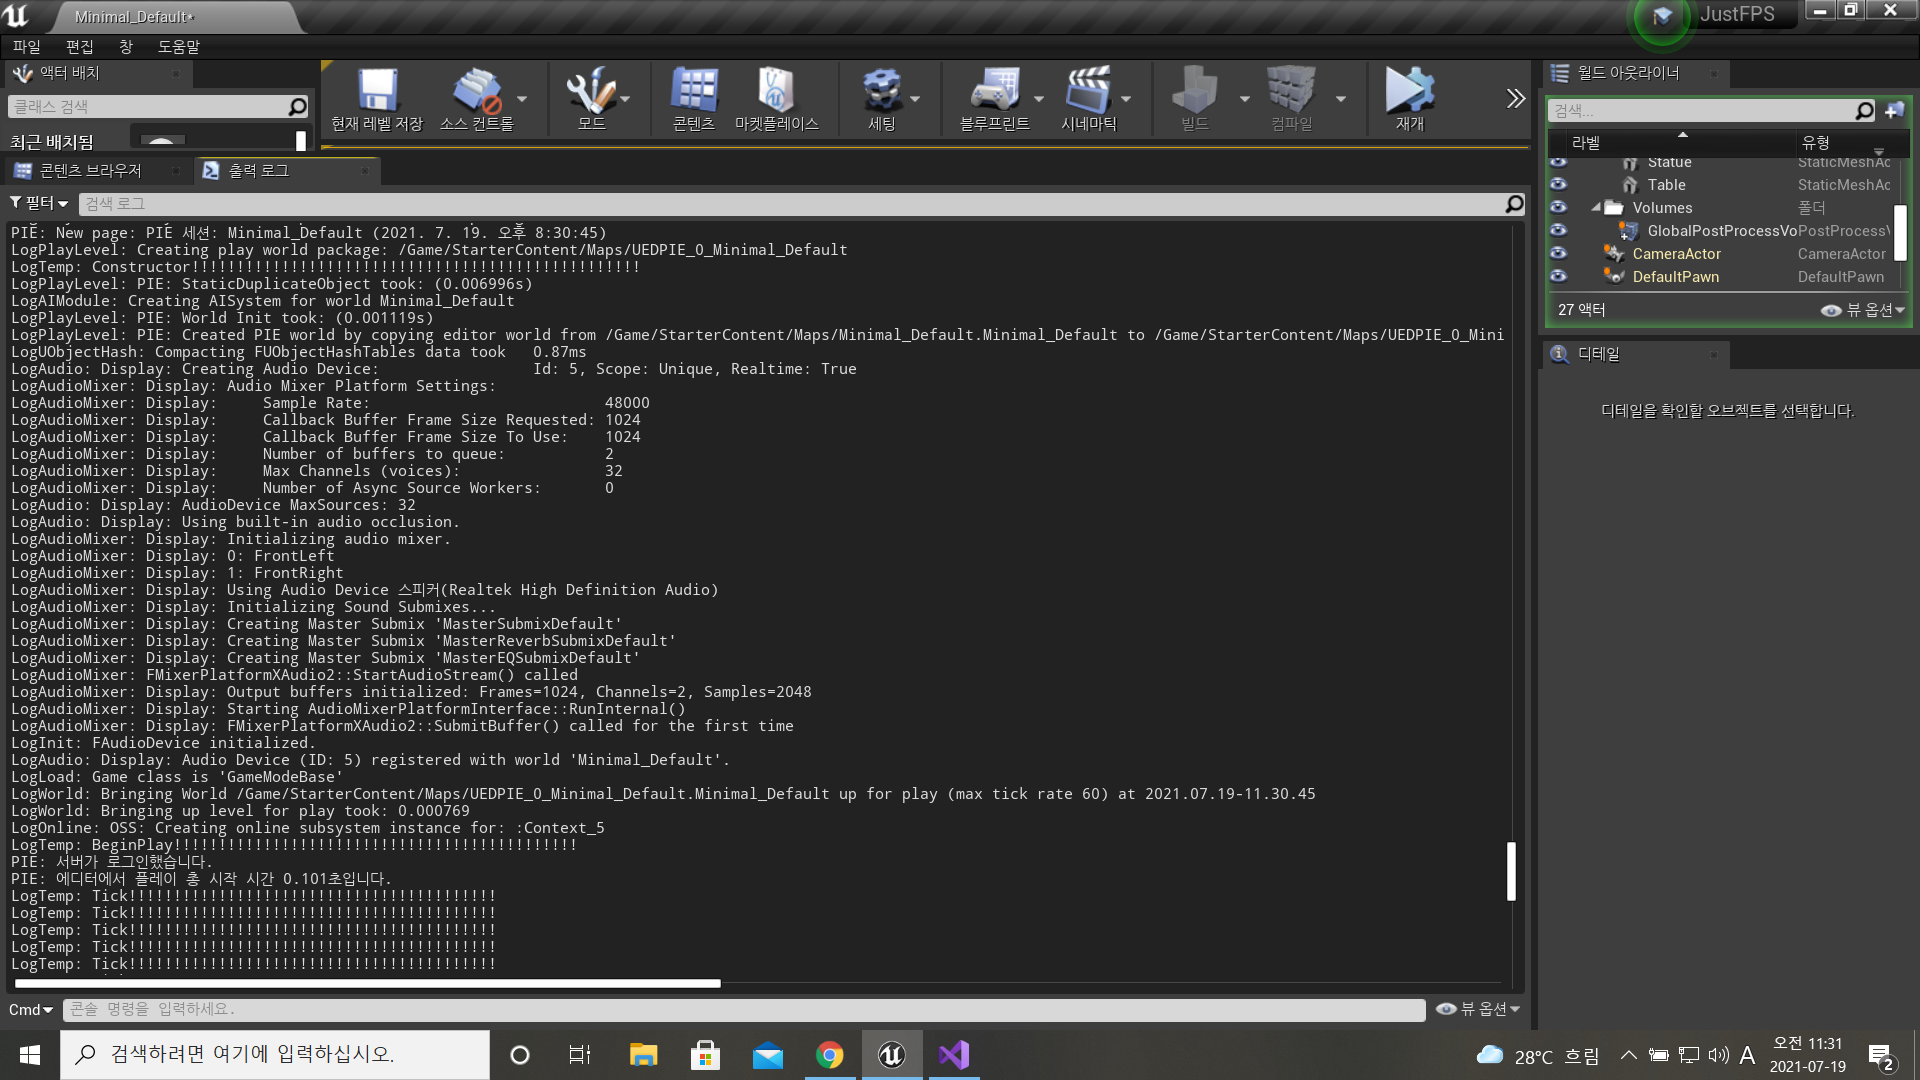The width and height of the screenshot is (1920, 1080).
Task: Click the output log horizontal scrollbar
Action: click(368, 984)
